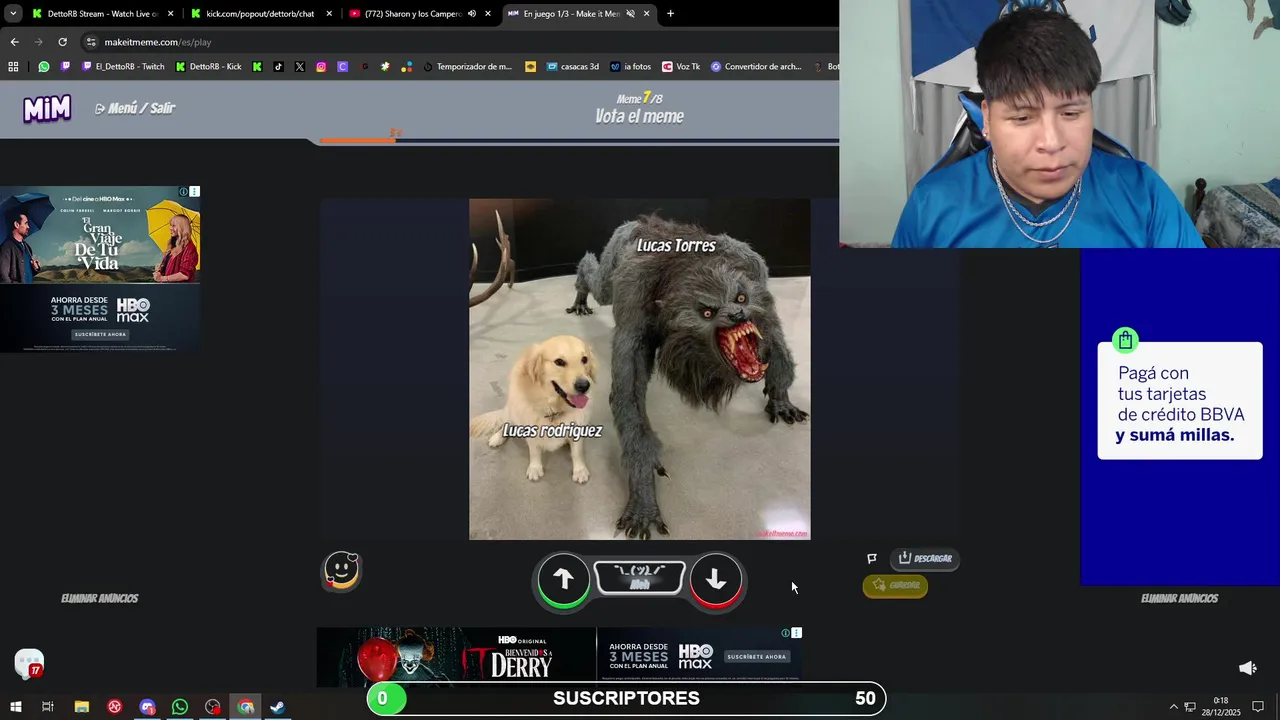1280x720 pixels.
Task: Open the Chrome apps grid bookmark
Action: (x=13, y=67)
